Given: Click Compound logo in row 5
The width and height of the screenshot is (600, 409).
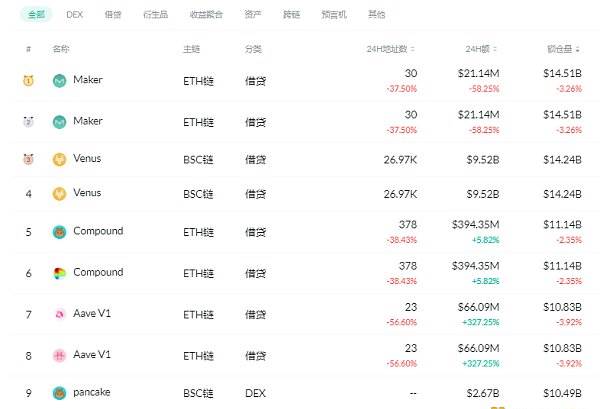Looking at the screenshot, I should [x=60, y=232].
